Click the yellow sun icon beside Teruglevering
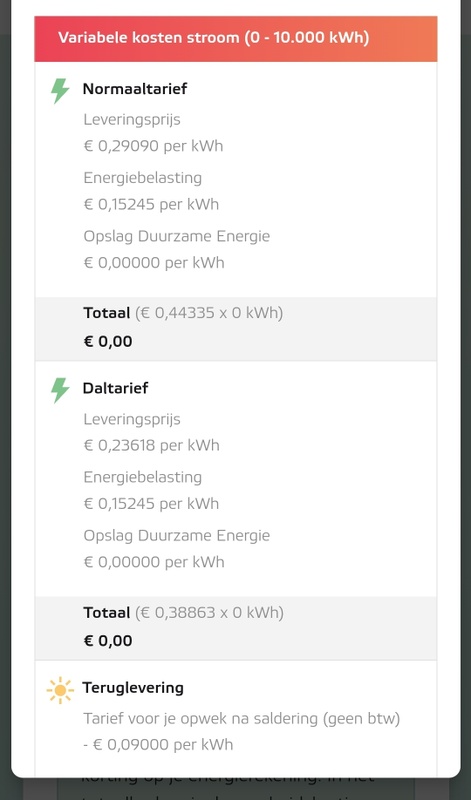This screenshot has height=800, width=471. (60, 690)
